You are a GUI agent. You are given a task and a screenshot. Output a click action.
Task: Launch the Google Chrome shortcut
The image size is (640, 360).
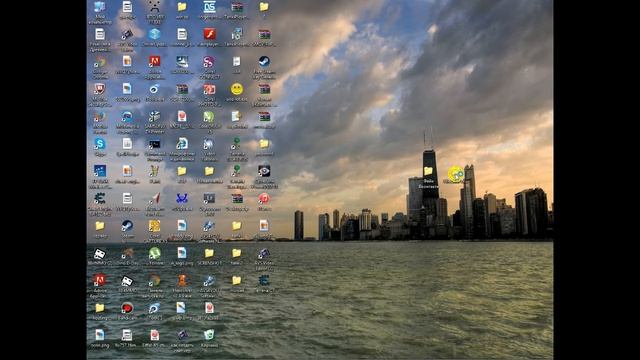click(100, 62)
